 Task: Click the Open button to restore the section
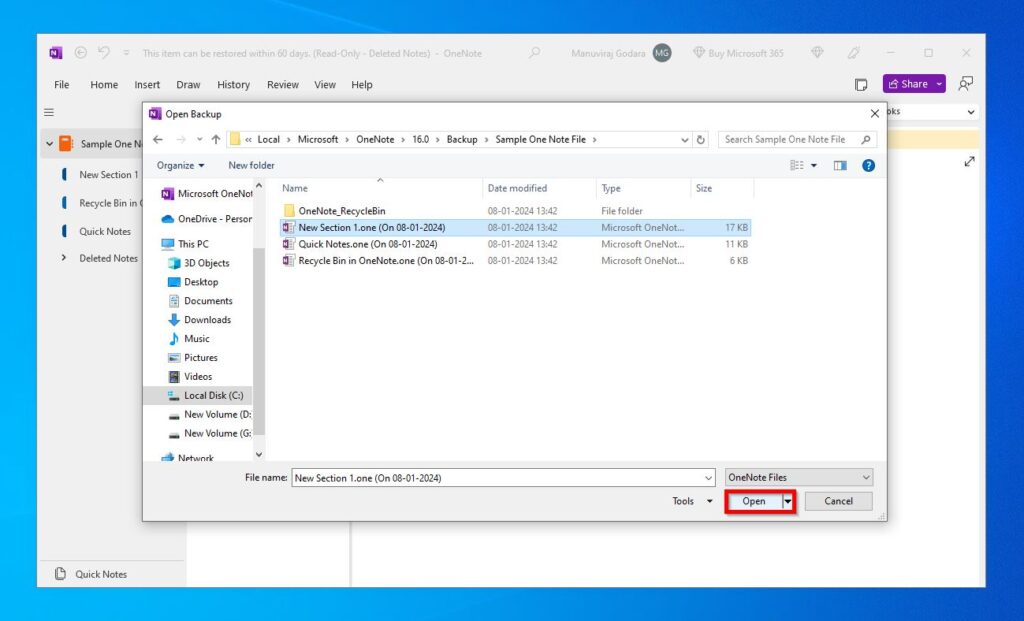tap(755, 501)
